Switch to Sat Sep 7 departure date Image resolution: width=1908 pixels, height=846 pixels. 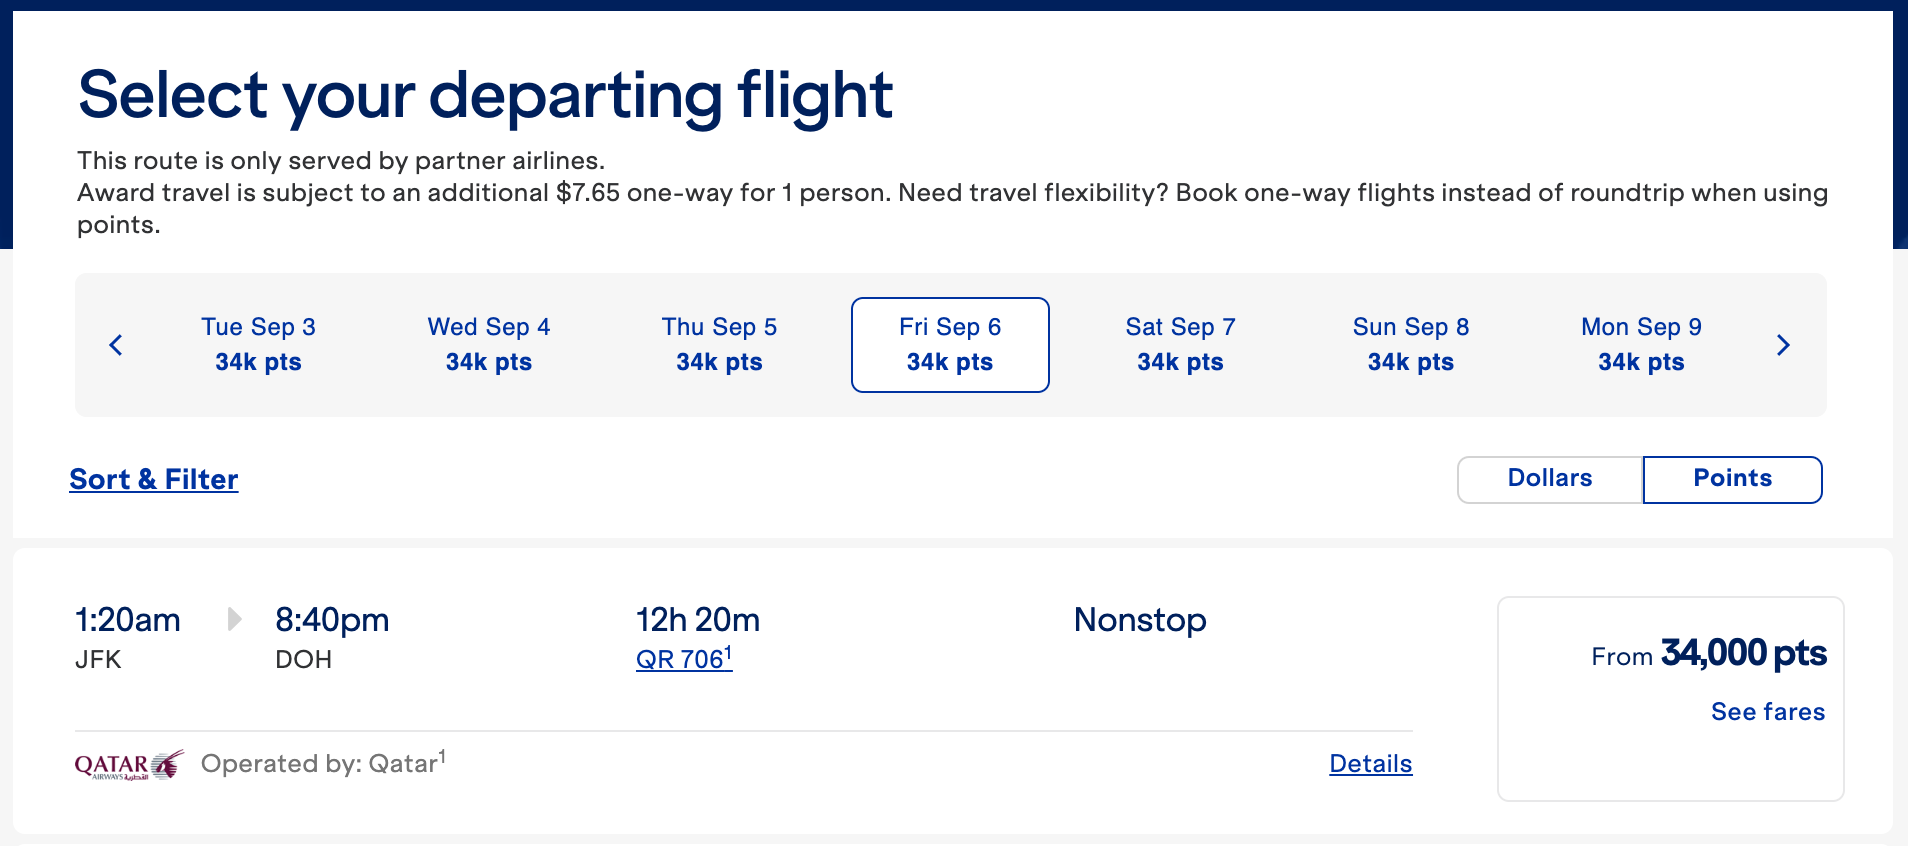pos(1180,344)
